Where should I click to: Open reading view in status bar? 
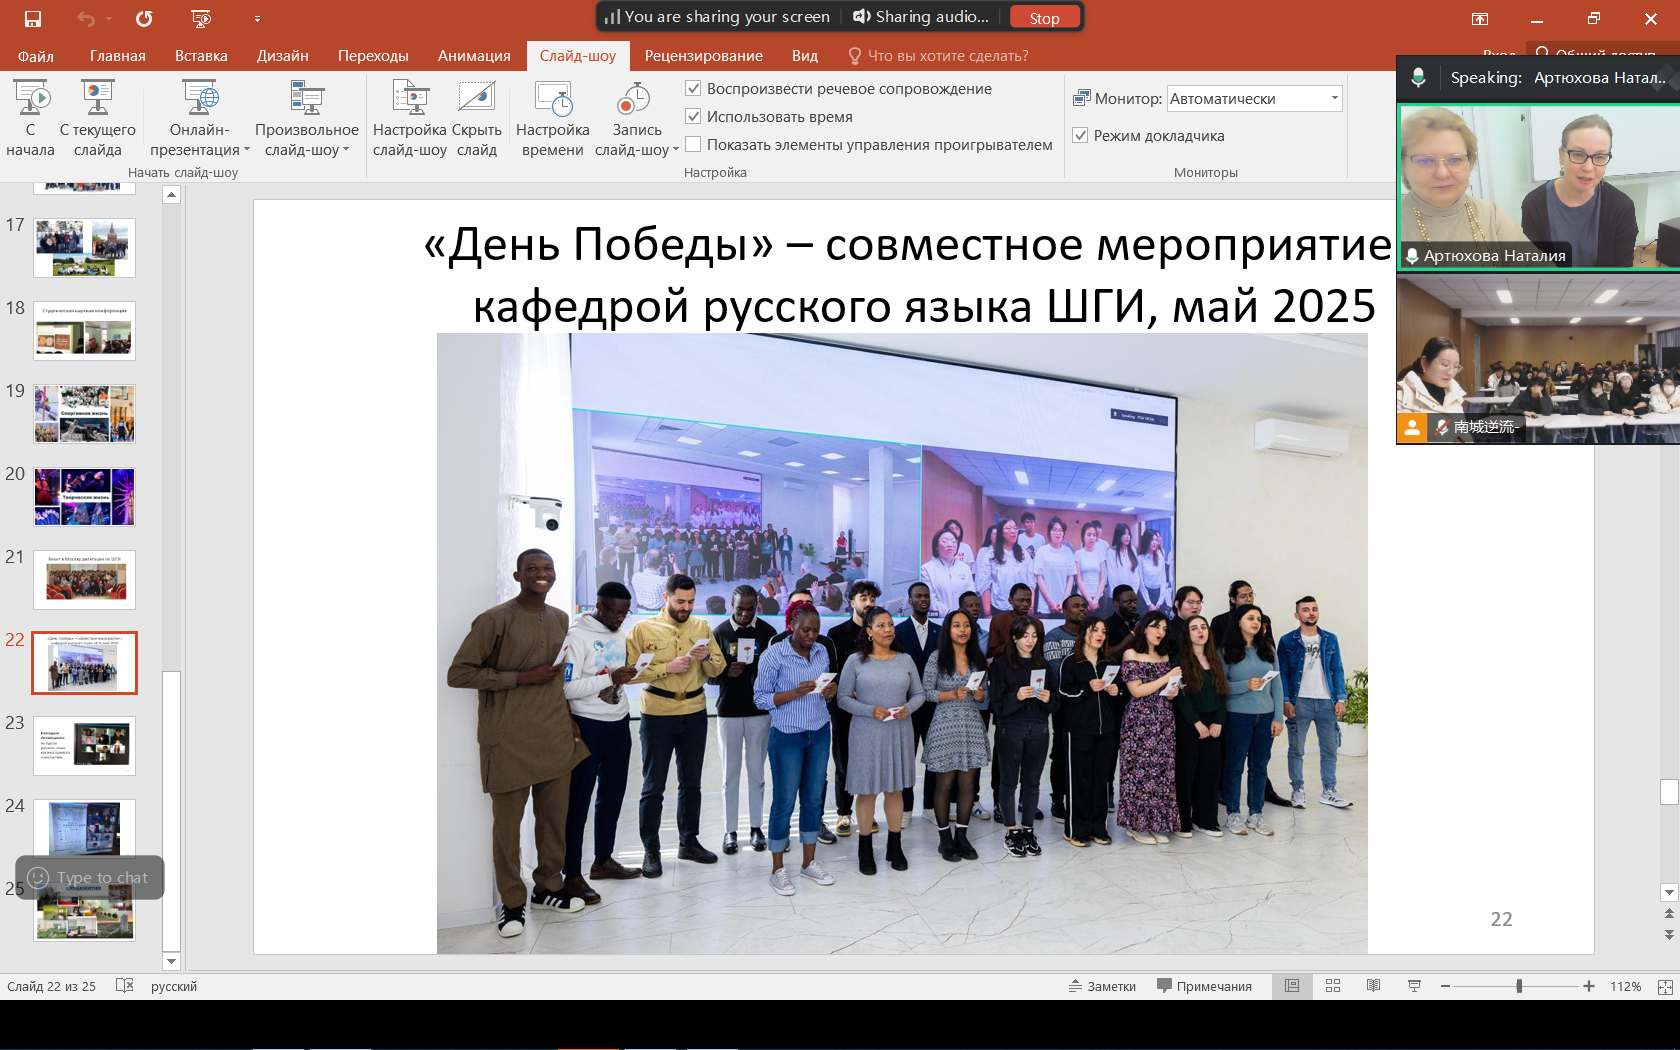(x=1373, y=986)
